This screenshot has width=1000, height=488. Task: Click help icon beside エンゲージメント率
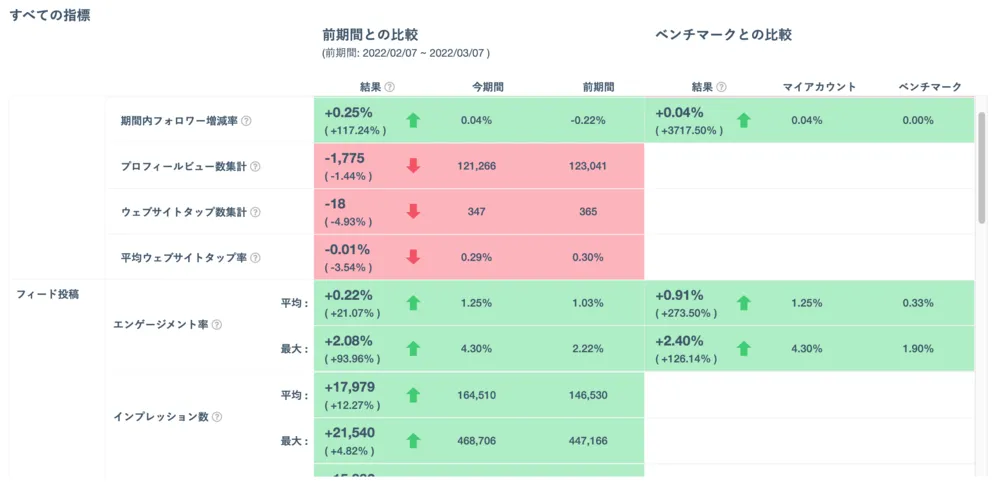click(217, 325)
